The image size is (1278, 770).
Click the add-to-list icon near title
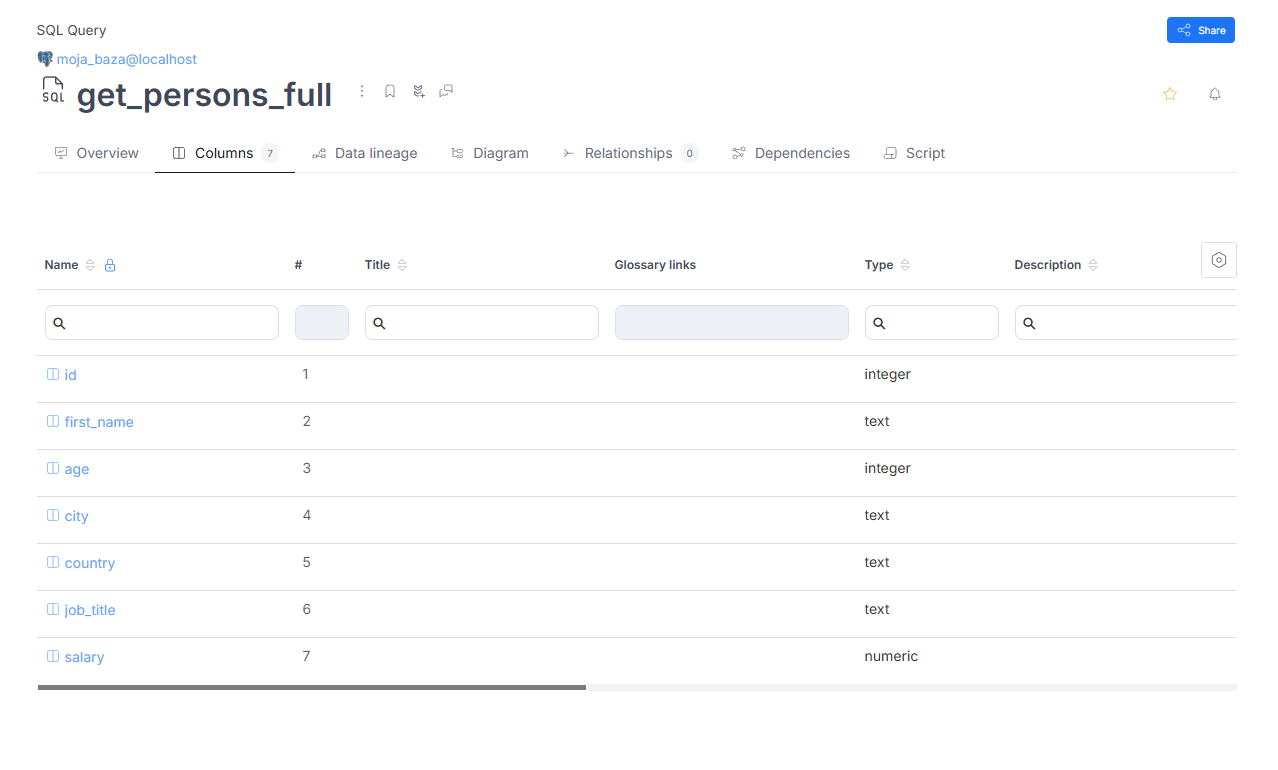pyautogui.click(x=418, y=92)
